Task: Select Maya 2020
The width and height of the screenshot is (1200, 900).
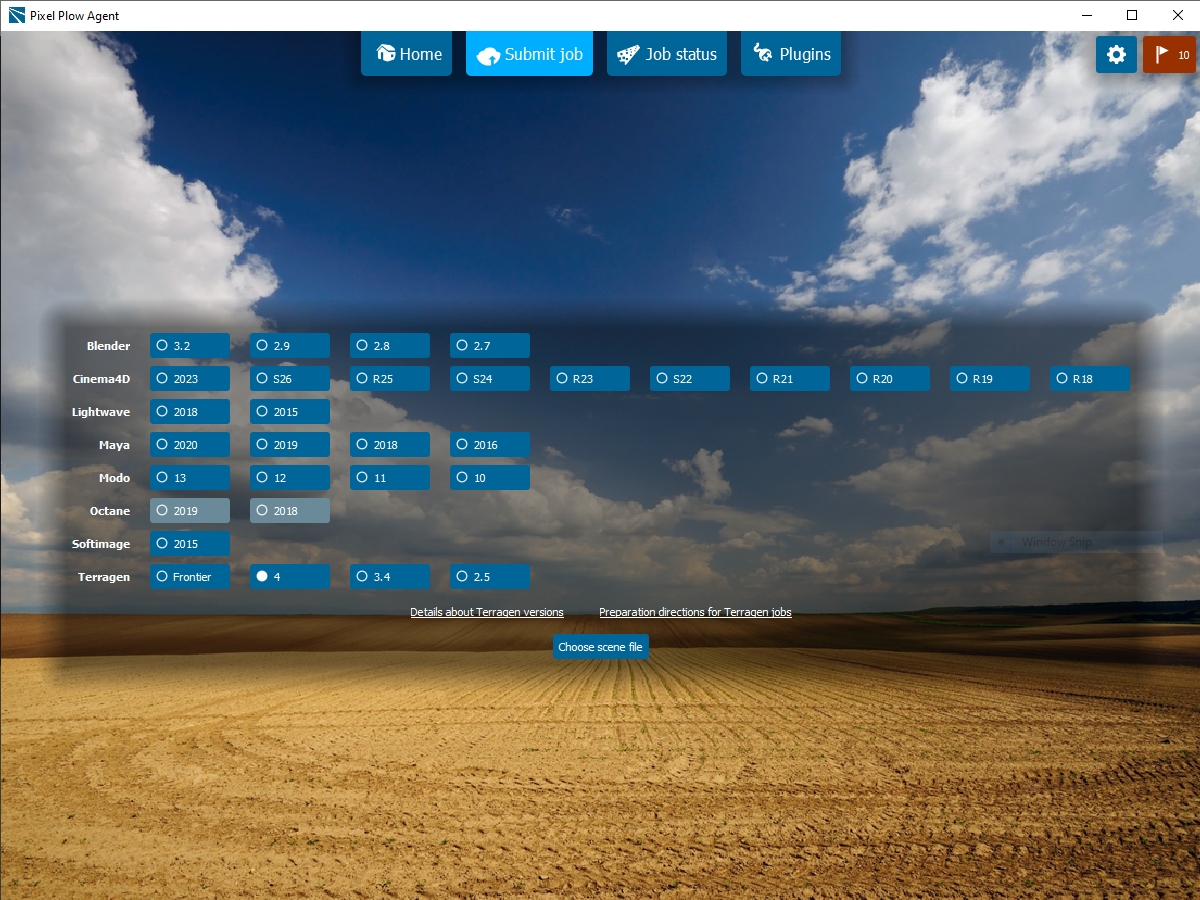Action: point(190,445)
